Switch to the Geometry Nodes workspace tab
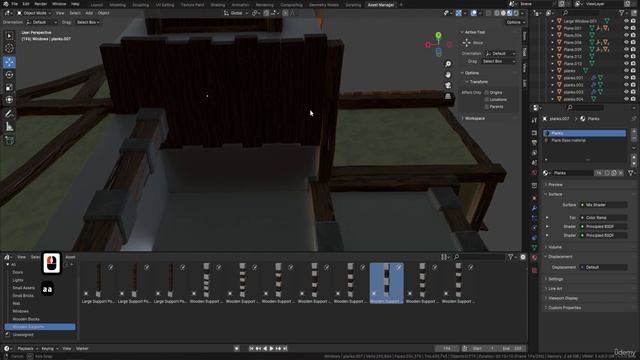The height and width of the screenshot is (360, 640). click(x=324, y=5)
